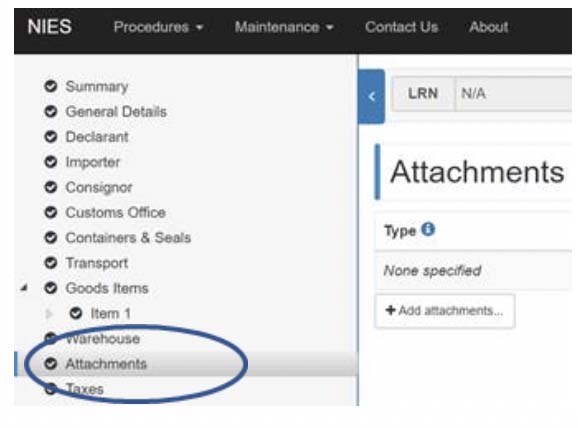Open the Maintenance dropdown menu
This screenshot has height=428, width=578.
[x=284, y=27]
